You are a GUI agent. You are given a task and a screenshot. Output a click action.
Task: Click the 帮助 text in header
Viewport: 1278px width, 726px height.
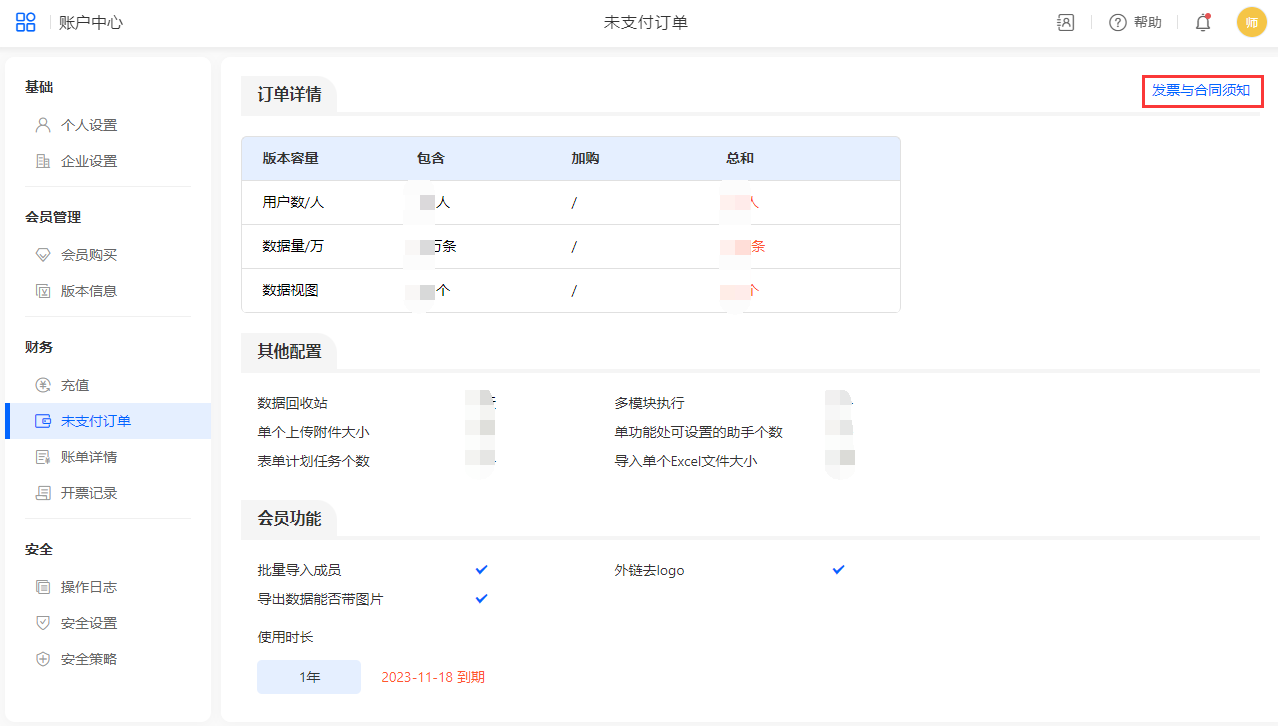(x=1147, y=22)
